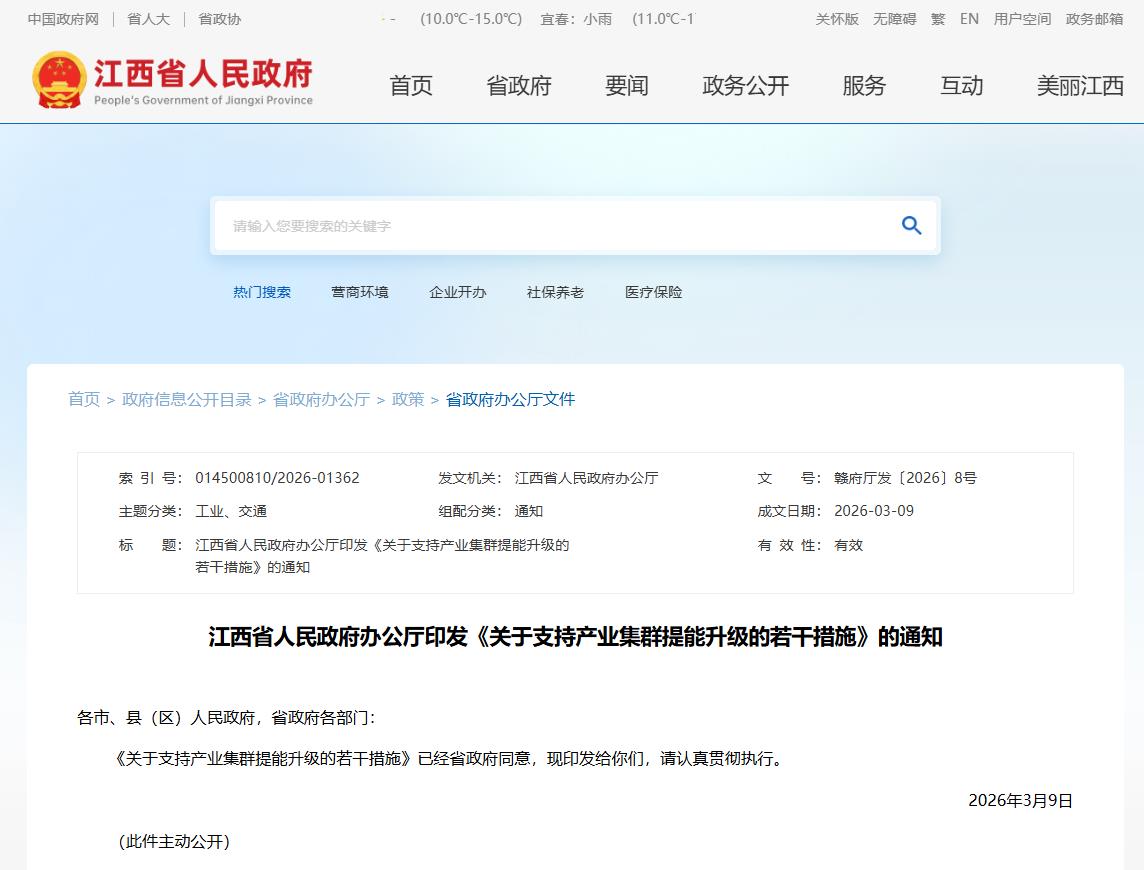
Task: Select 要闻 in the main navigation
Action: point(626,86)
